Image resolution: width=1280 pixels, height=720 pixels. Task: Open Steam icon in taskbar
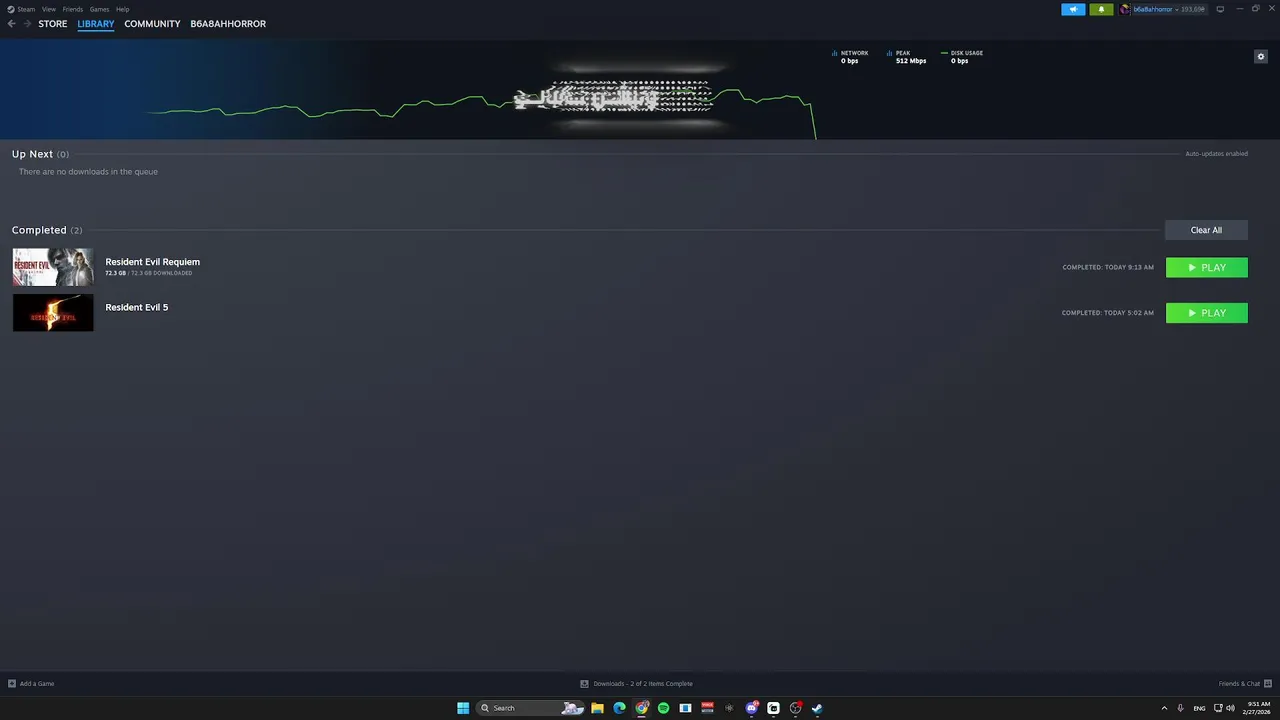pyautogui.click(x=817, y=708)
